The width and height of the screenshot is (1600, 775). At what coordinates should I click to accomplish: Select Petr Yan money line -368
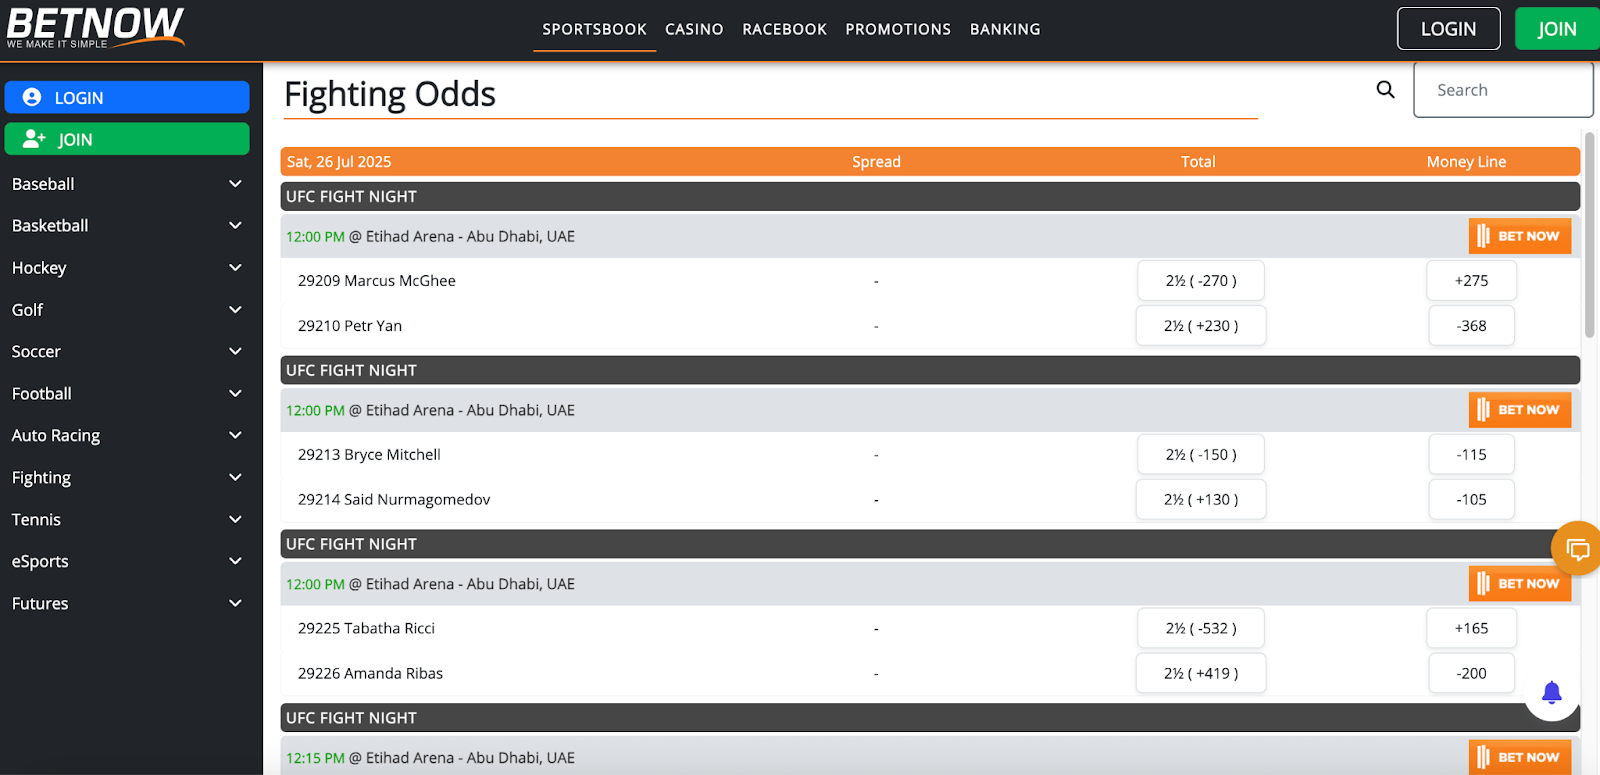coord(1471,326)
